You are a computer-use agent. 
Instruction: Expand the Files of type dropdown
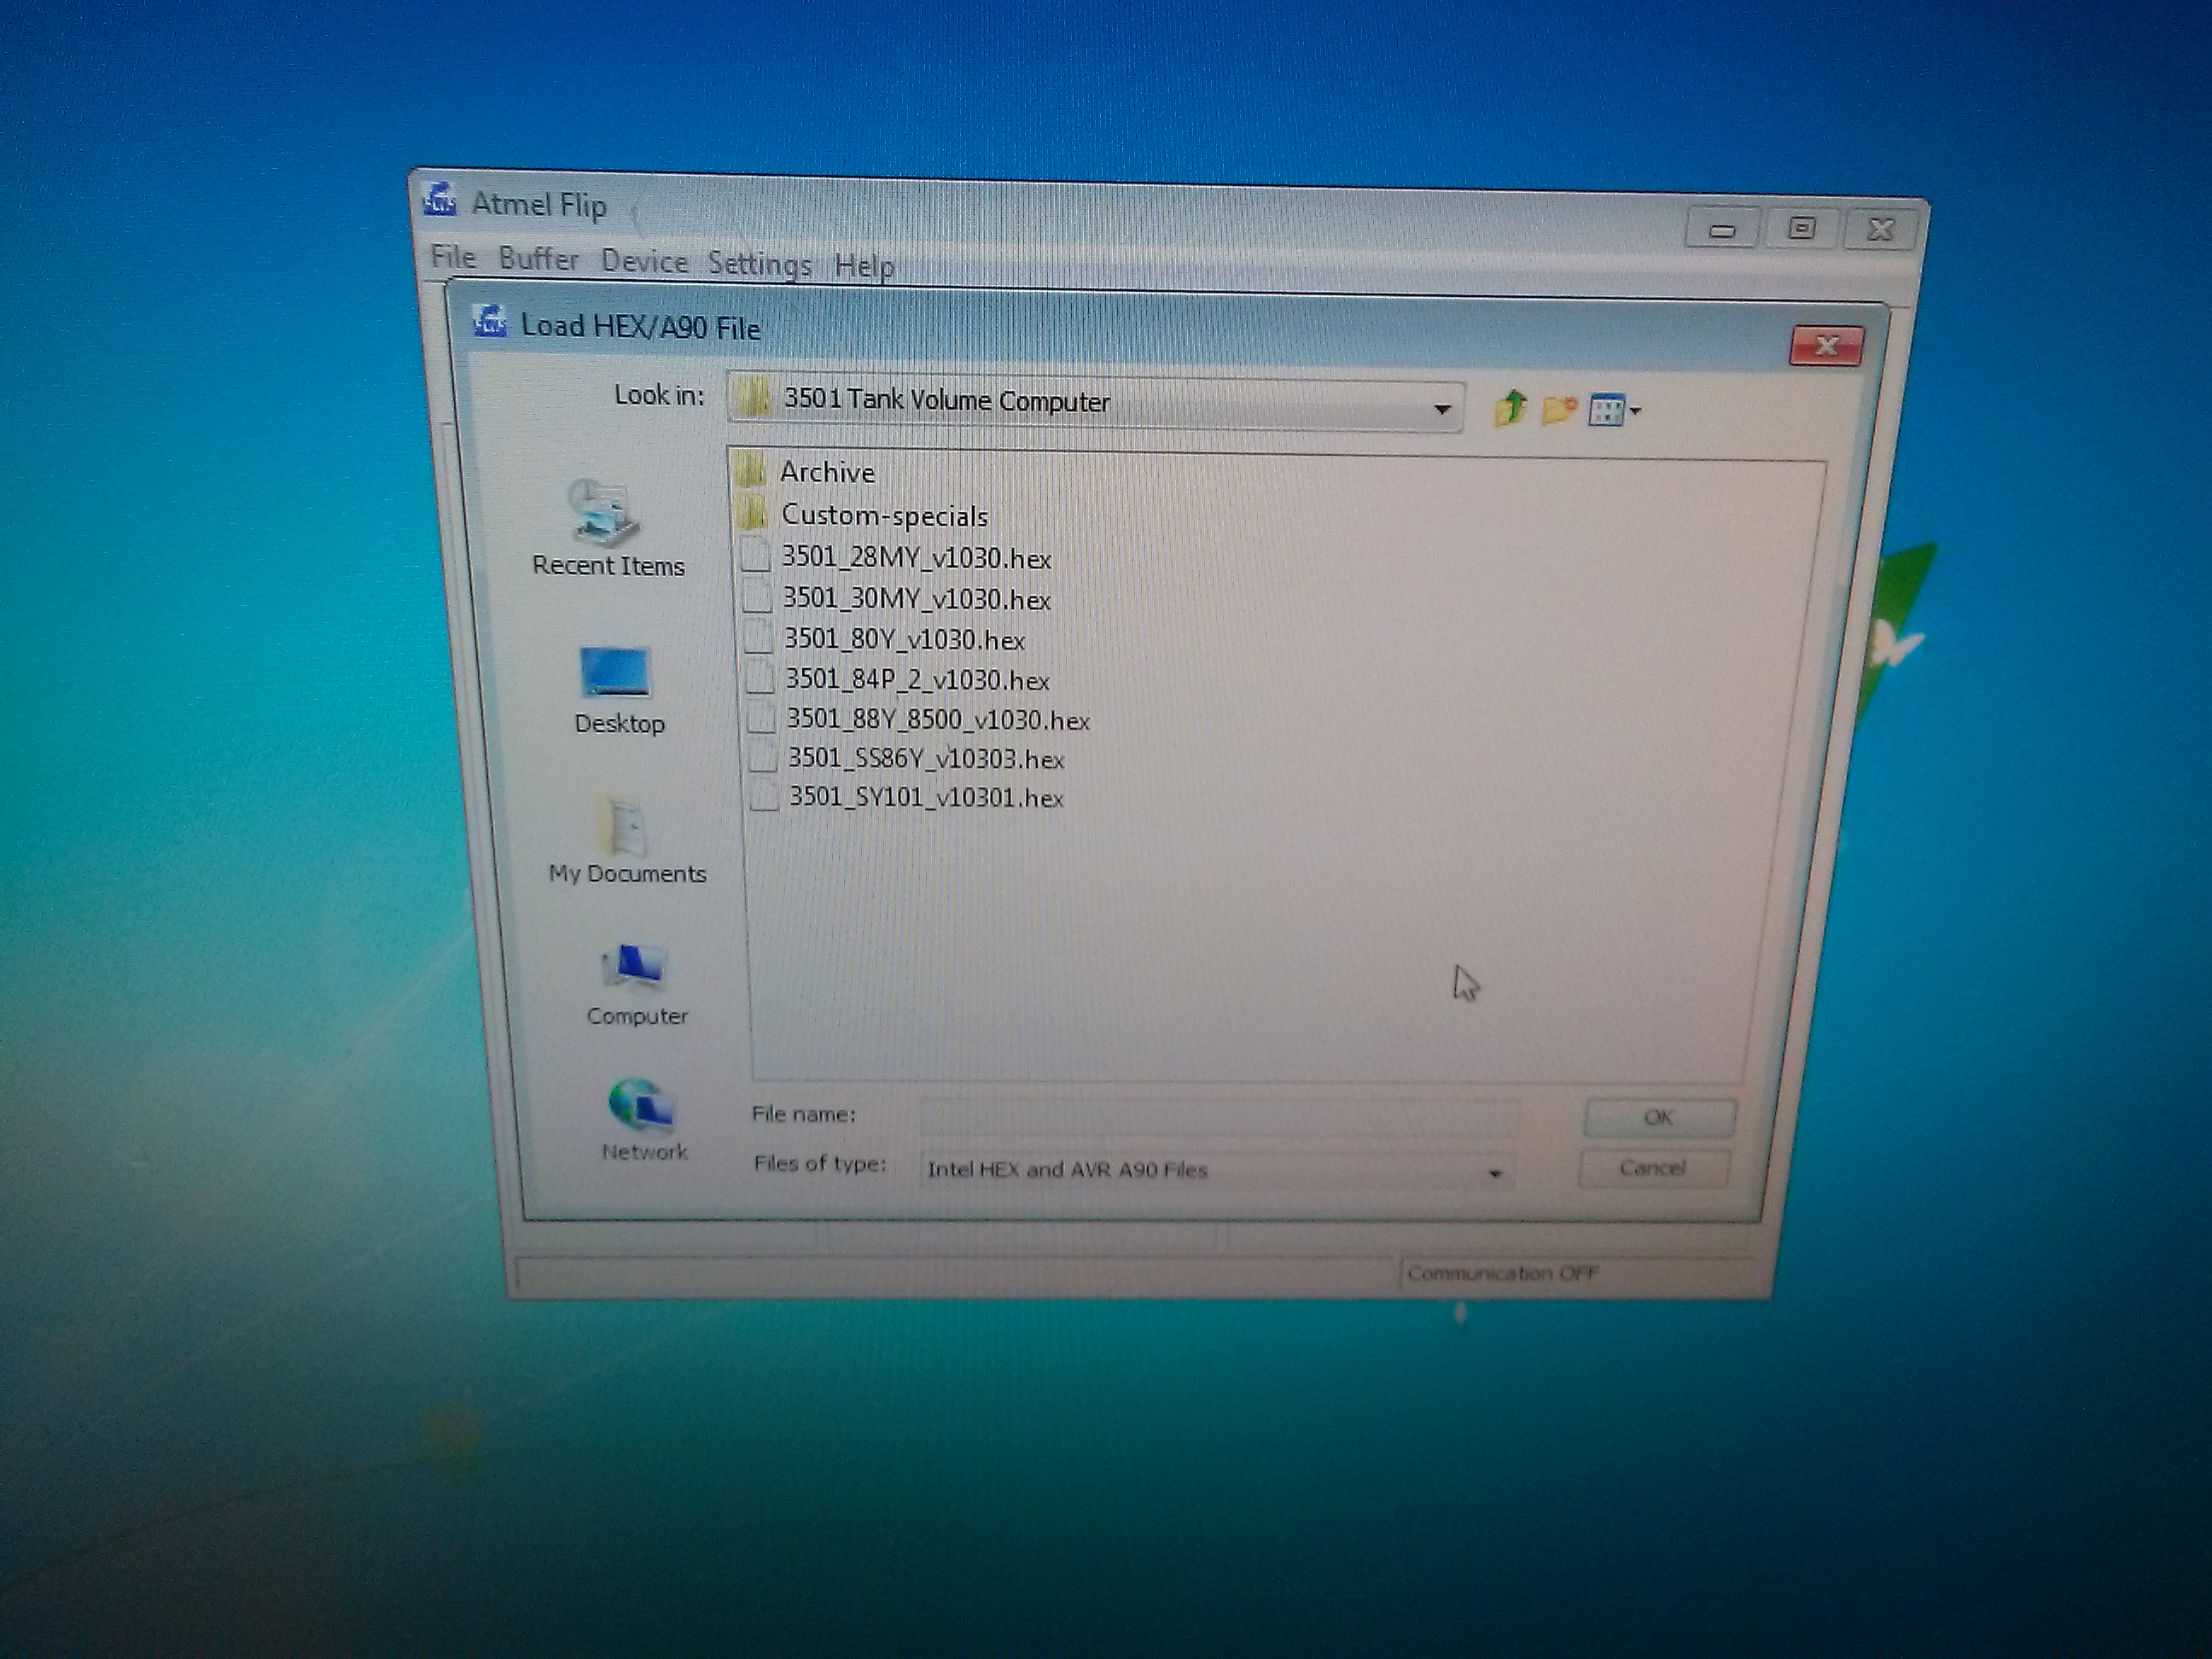pos(1494,1173)
